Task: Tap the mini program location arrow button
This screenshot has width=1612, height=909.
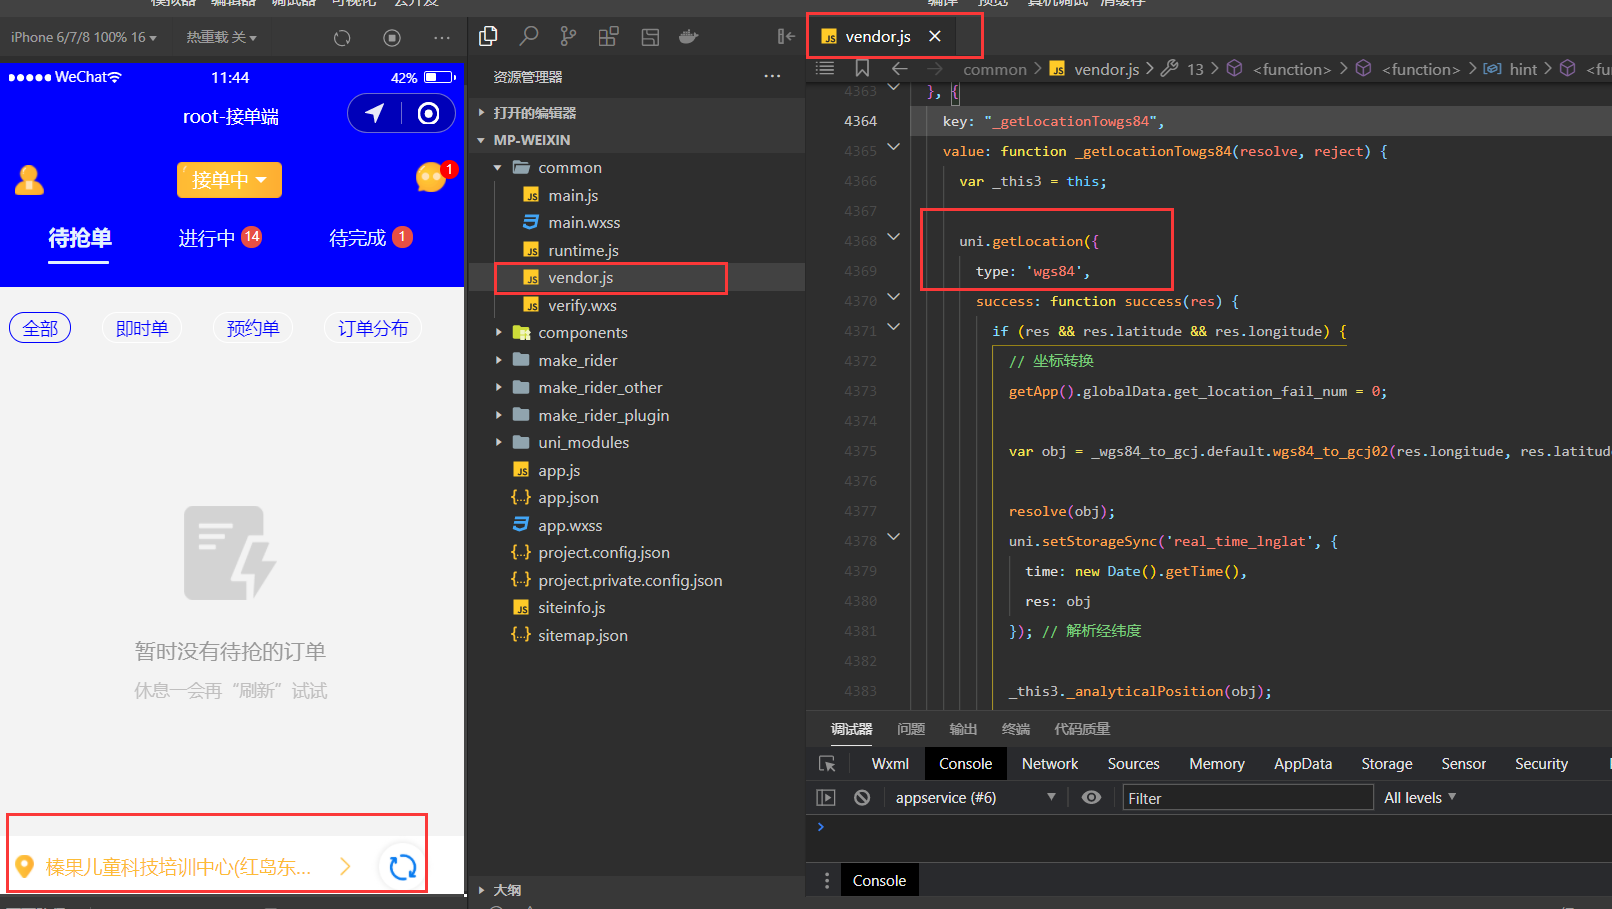Action: pyautogui.click(x=375, y=113)
